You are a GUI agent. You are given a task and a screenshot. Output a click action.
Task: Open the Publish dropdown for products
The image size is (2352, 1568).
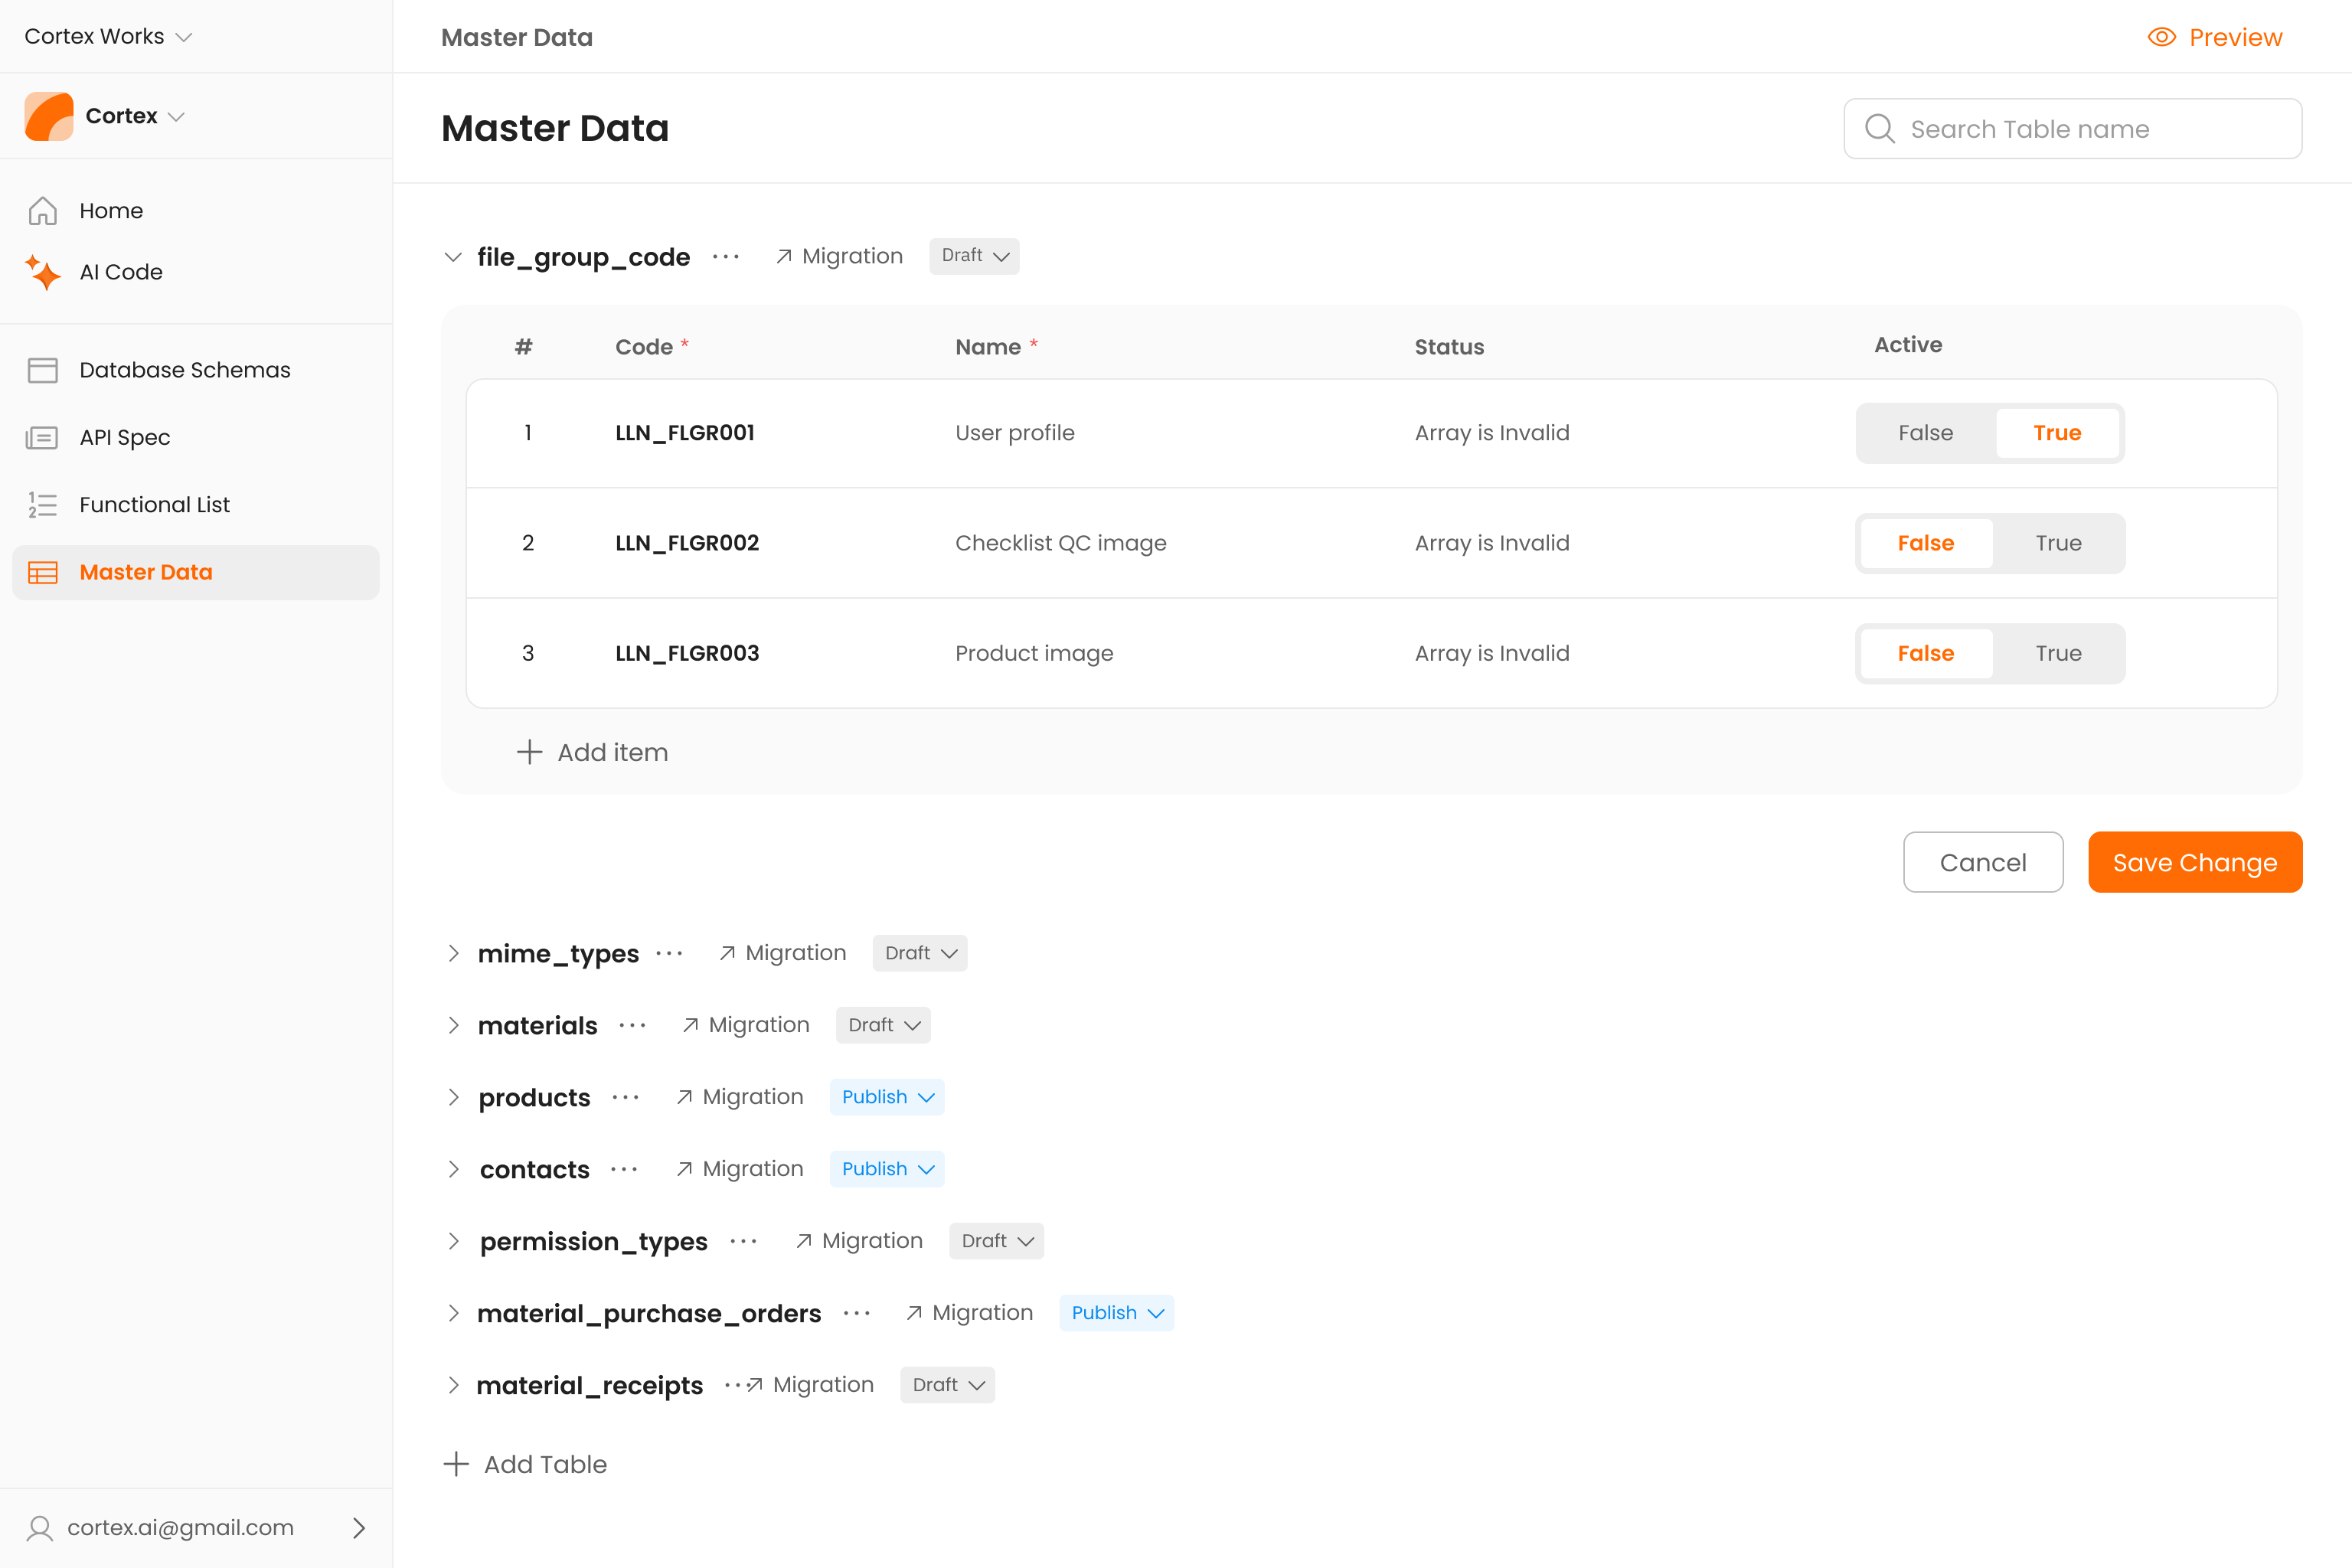(x=886, y=1097)
